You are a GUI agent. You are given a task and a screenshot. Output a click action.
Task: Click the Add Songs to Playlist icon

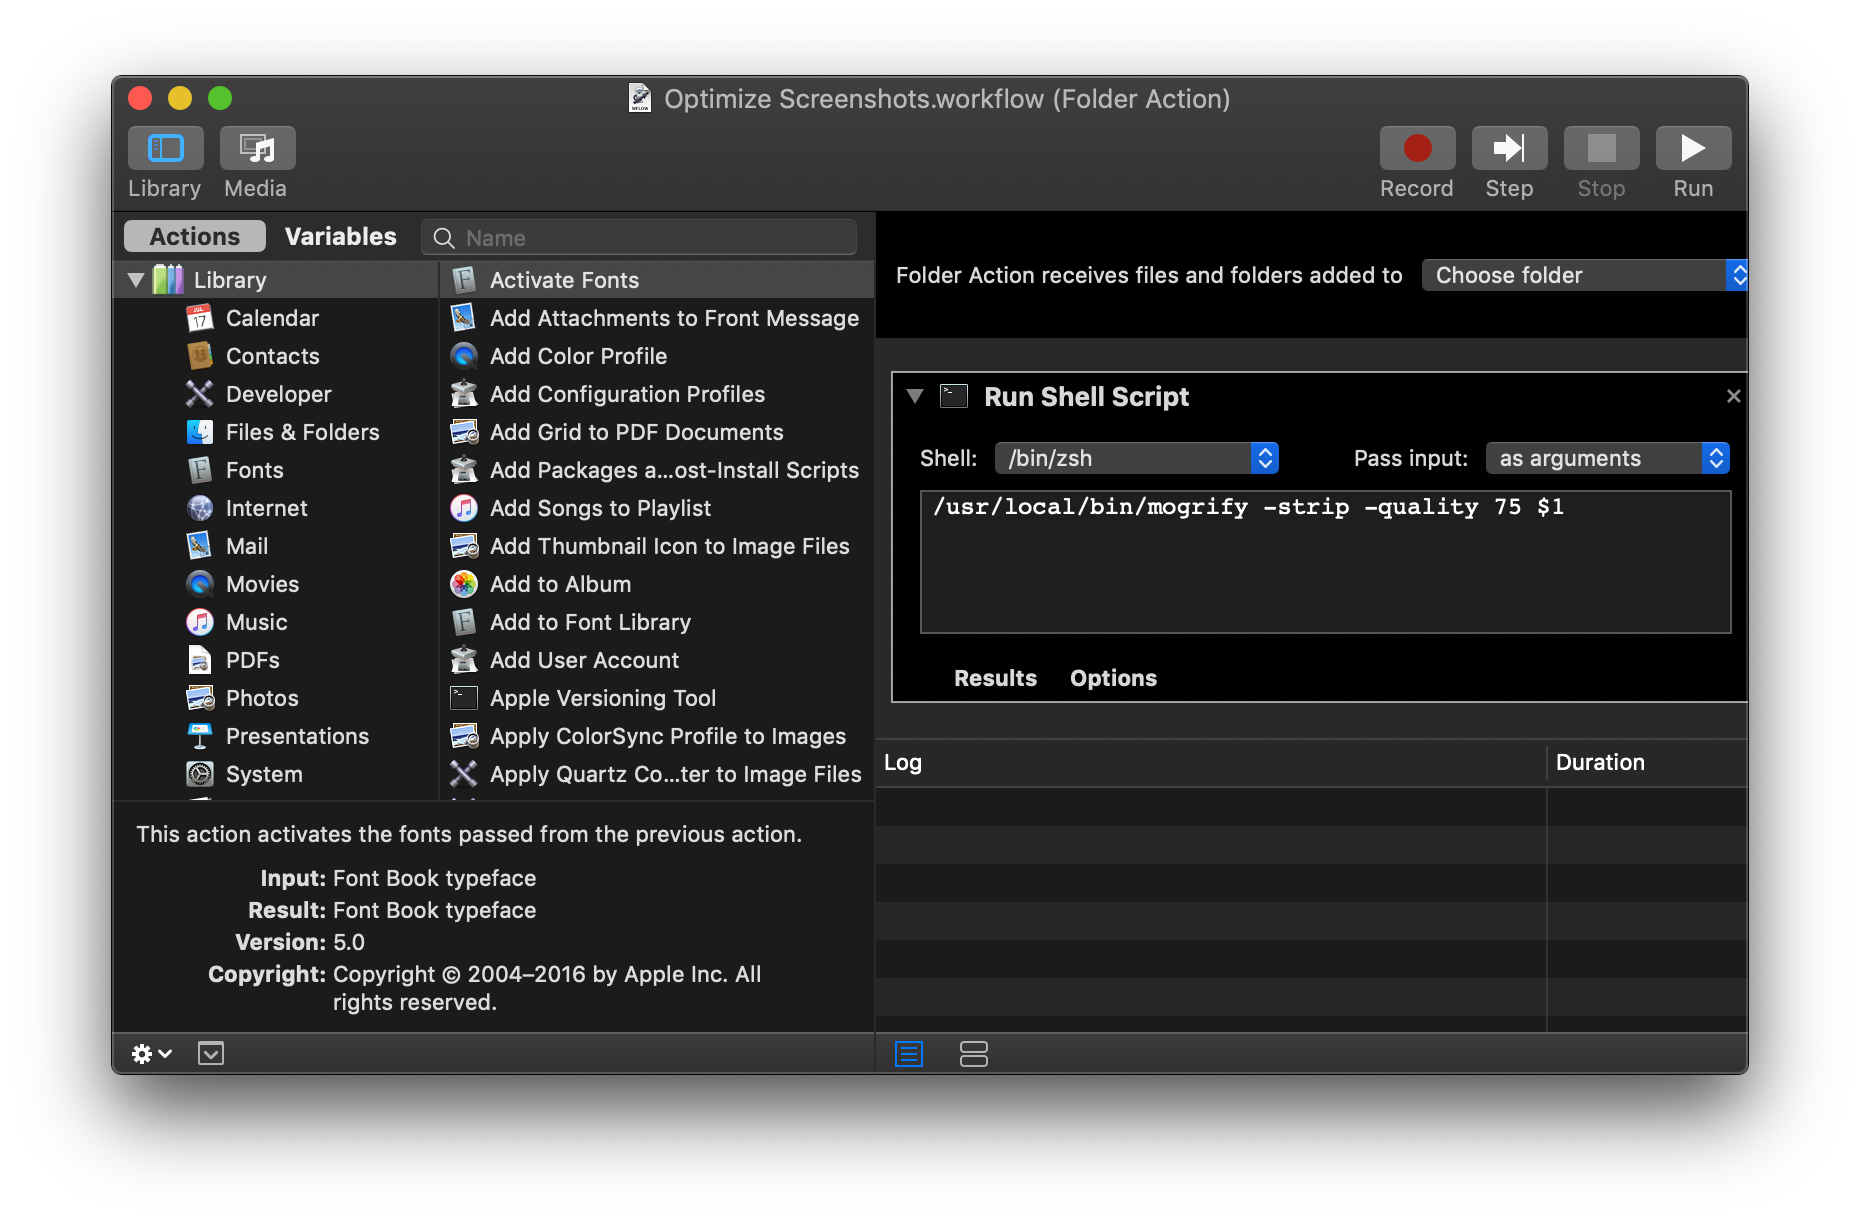(x=464, y=508)
